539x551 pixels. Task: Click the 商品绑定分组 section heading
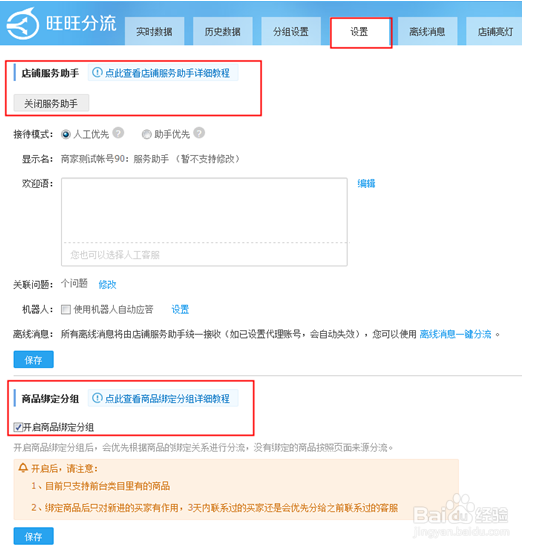tap(50, 399)
